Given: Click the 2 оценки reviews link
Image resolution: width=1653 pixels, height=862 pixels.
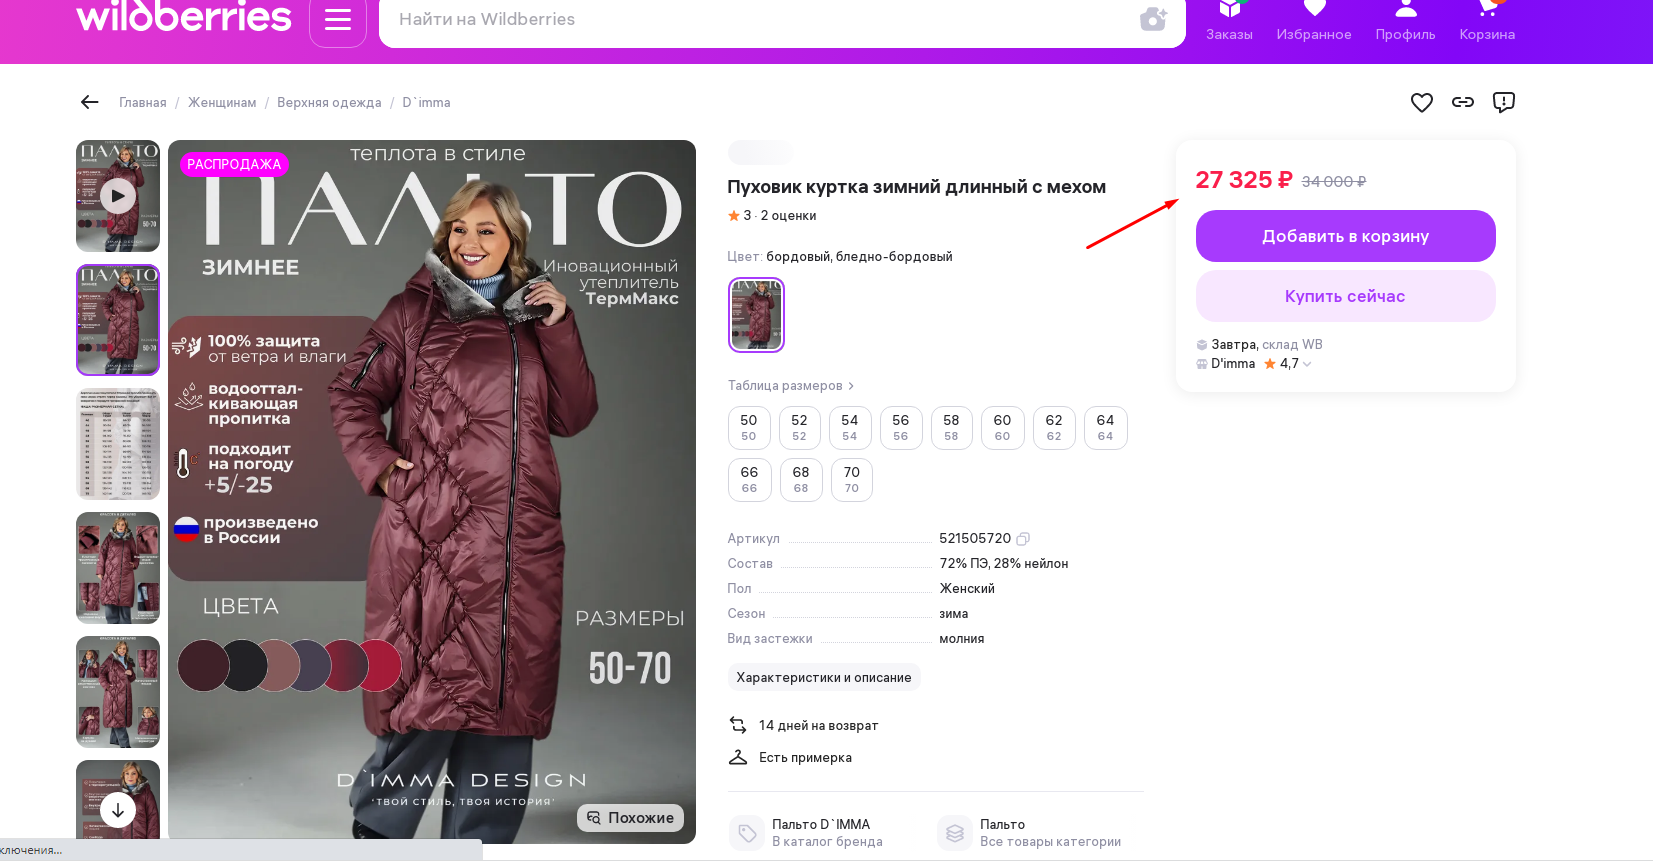Looking at the screenshot, I should click(788, 216).
